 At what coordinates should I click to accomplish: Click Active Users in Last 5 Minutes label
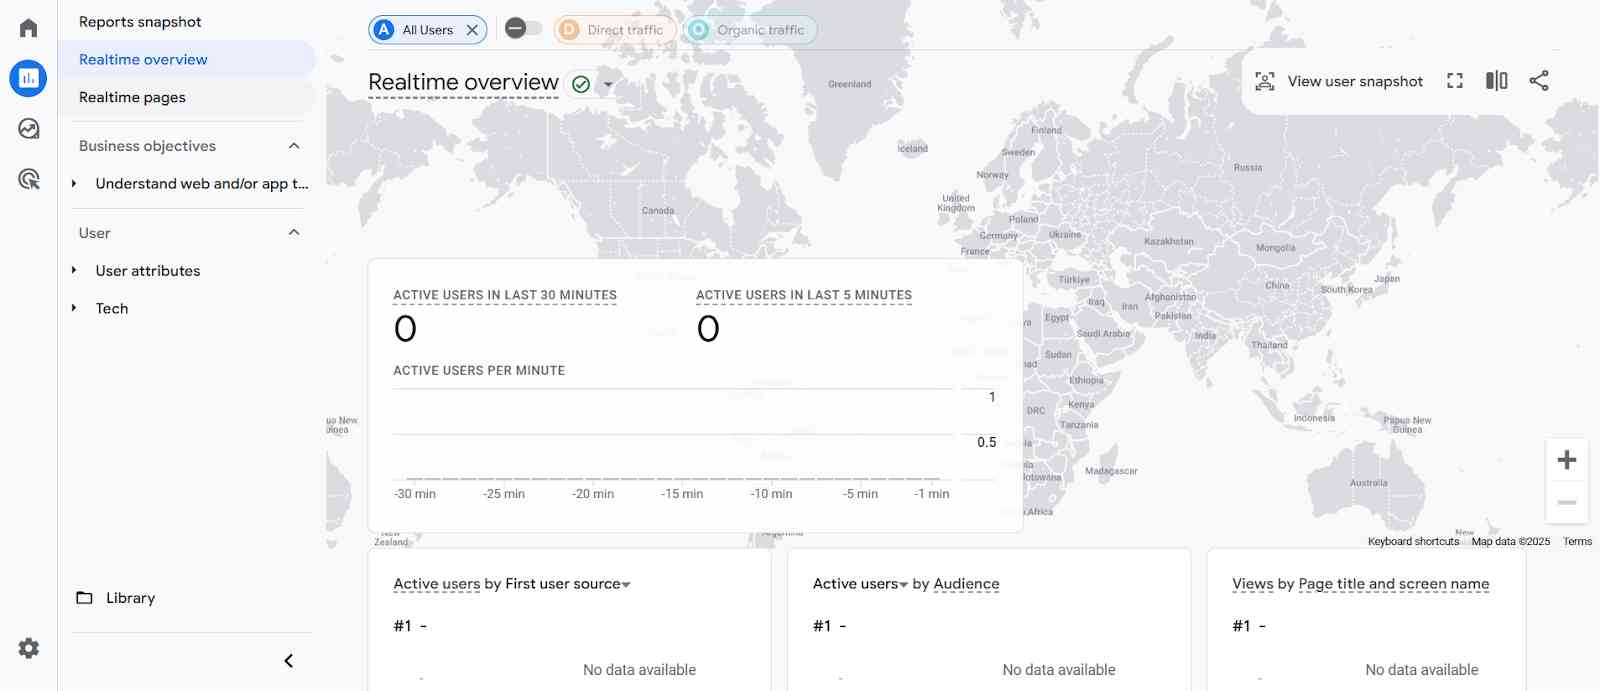point(804,295)
